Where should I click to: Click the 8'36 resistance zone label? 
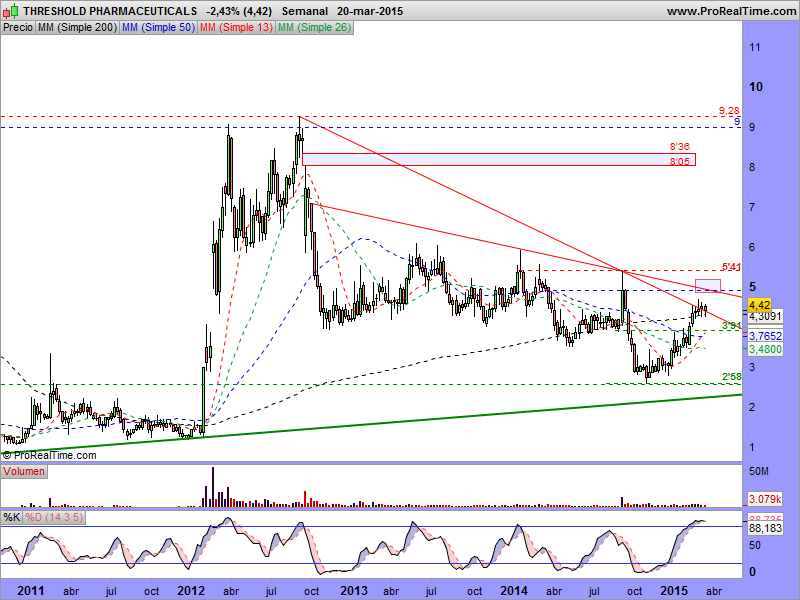(680, 146)
